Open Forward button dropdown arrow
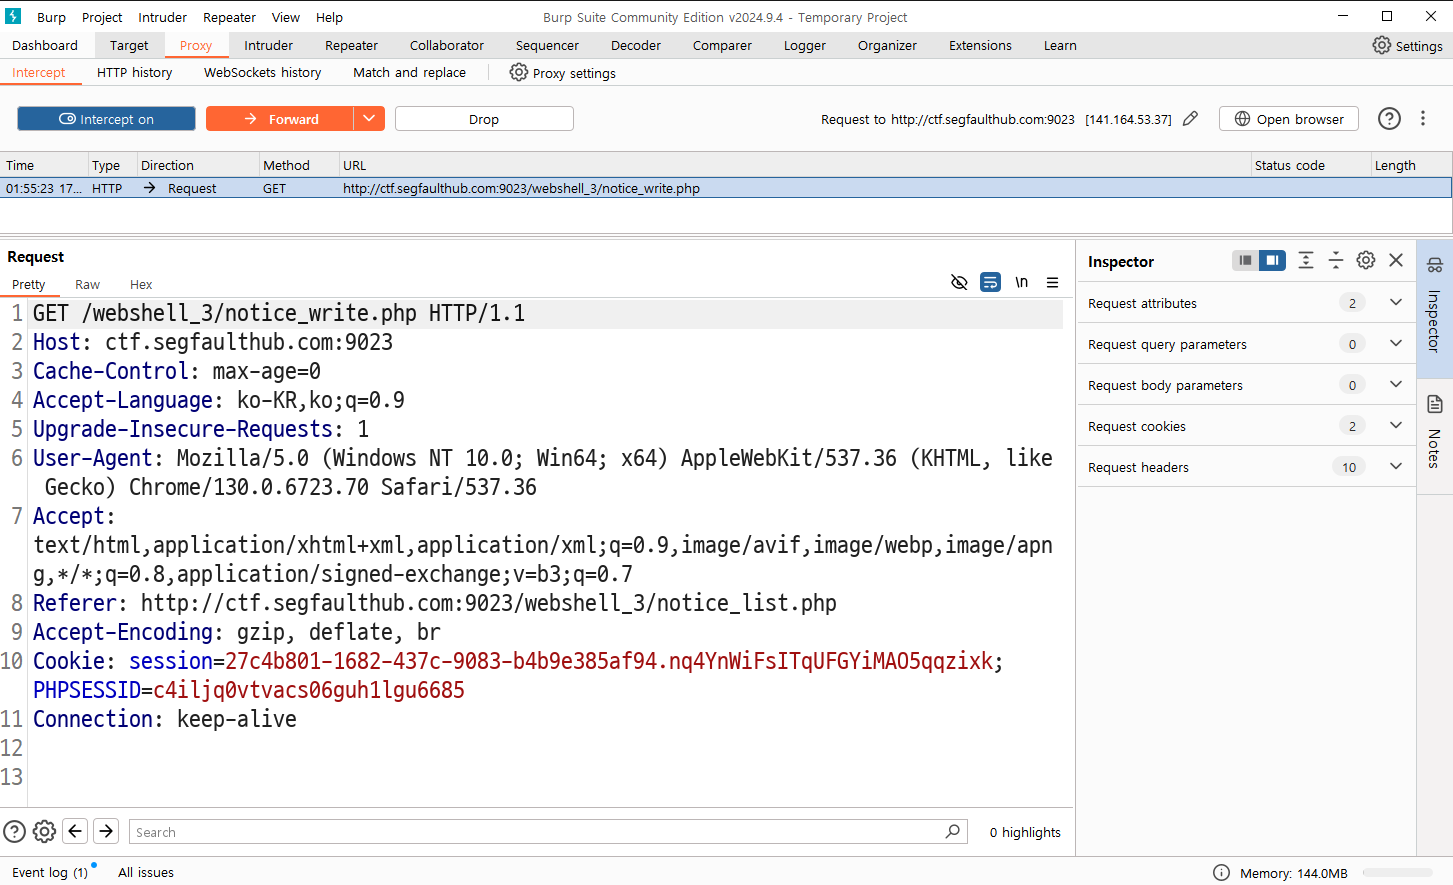 [x=369, y=118]
